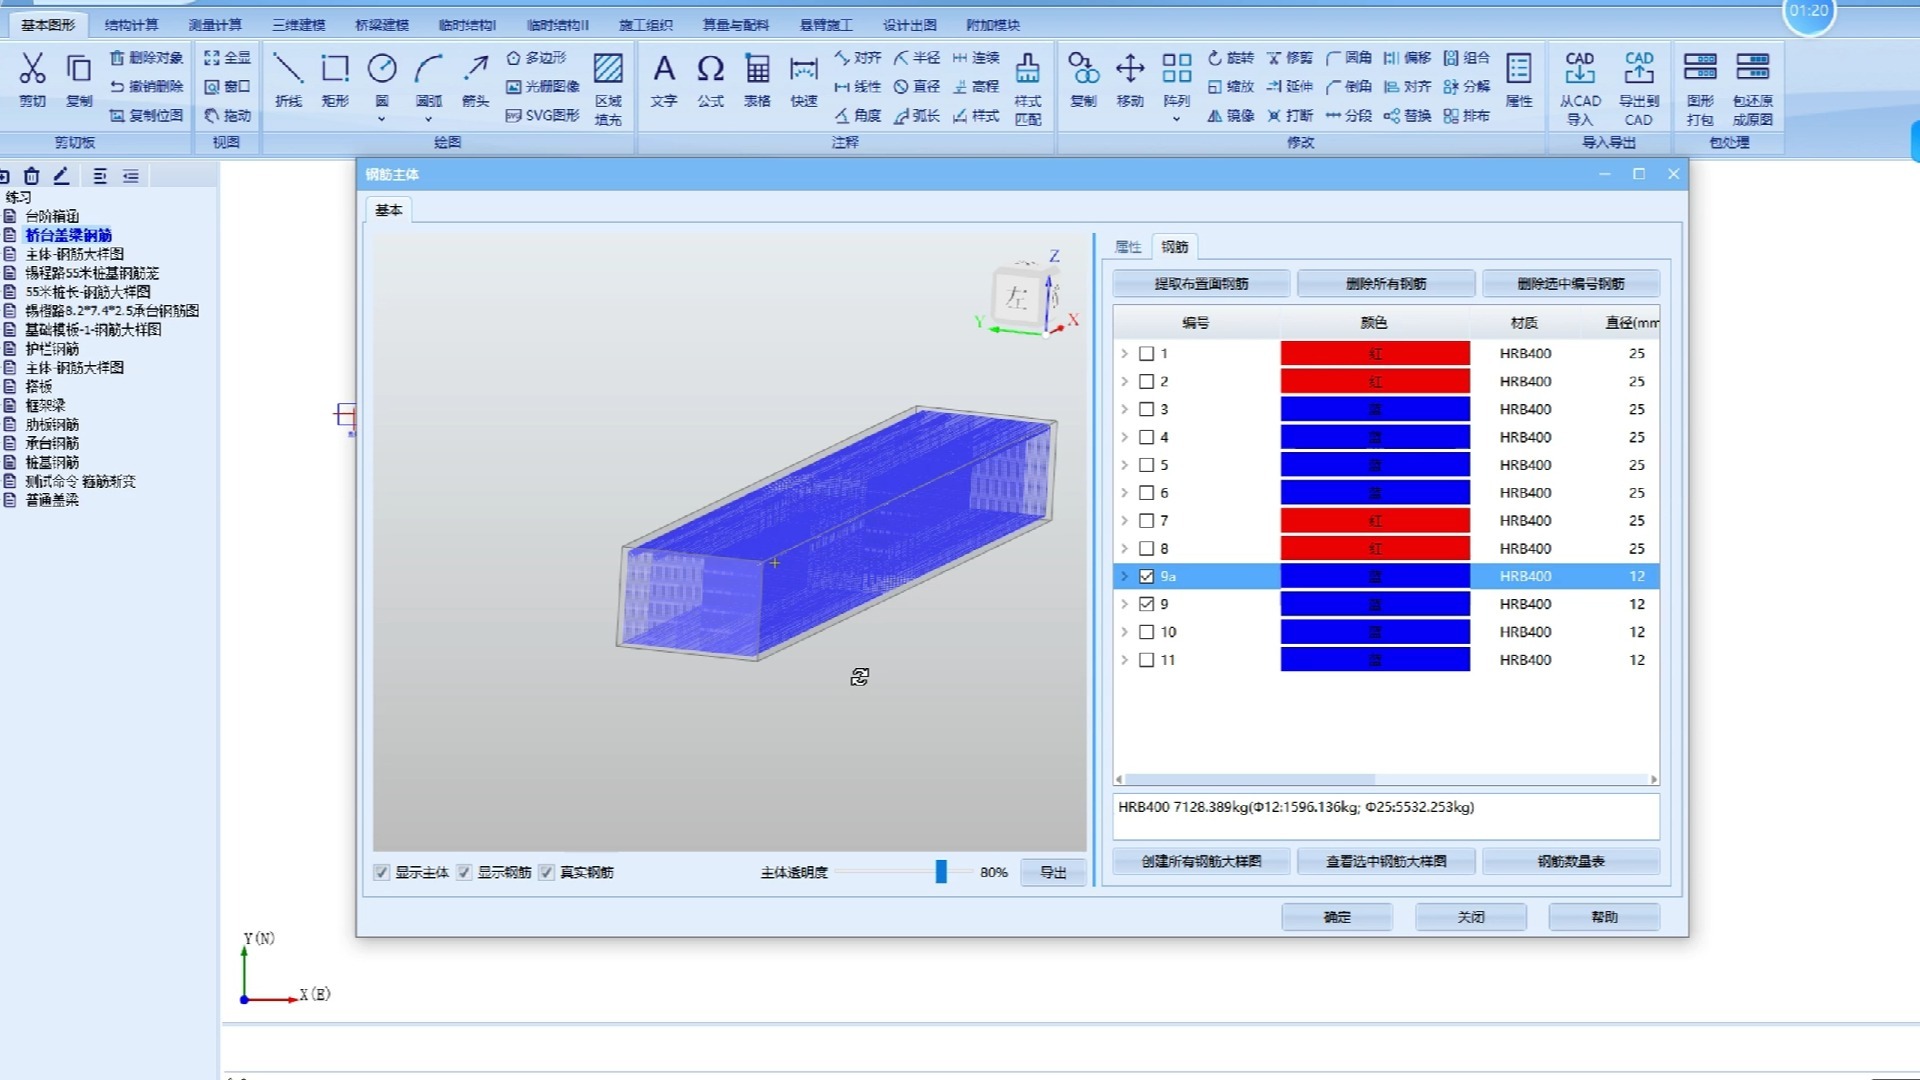Viewport: 1920px width, 1080px height.
Task: Select 护栏钢筋 in the project list
Action: 52,349
